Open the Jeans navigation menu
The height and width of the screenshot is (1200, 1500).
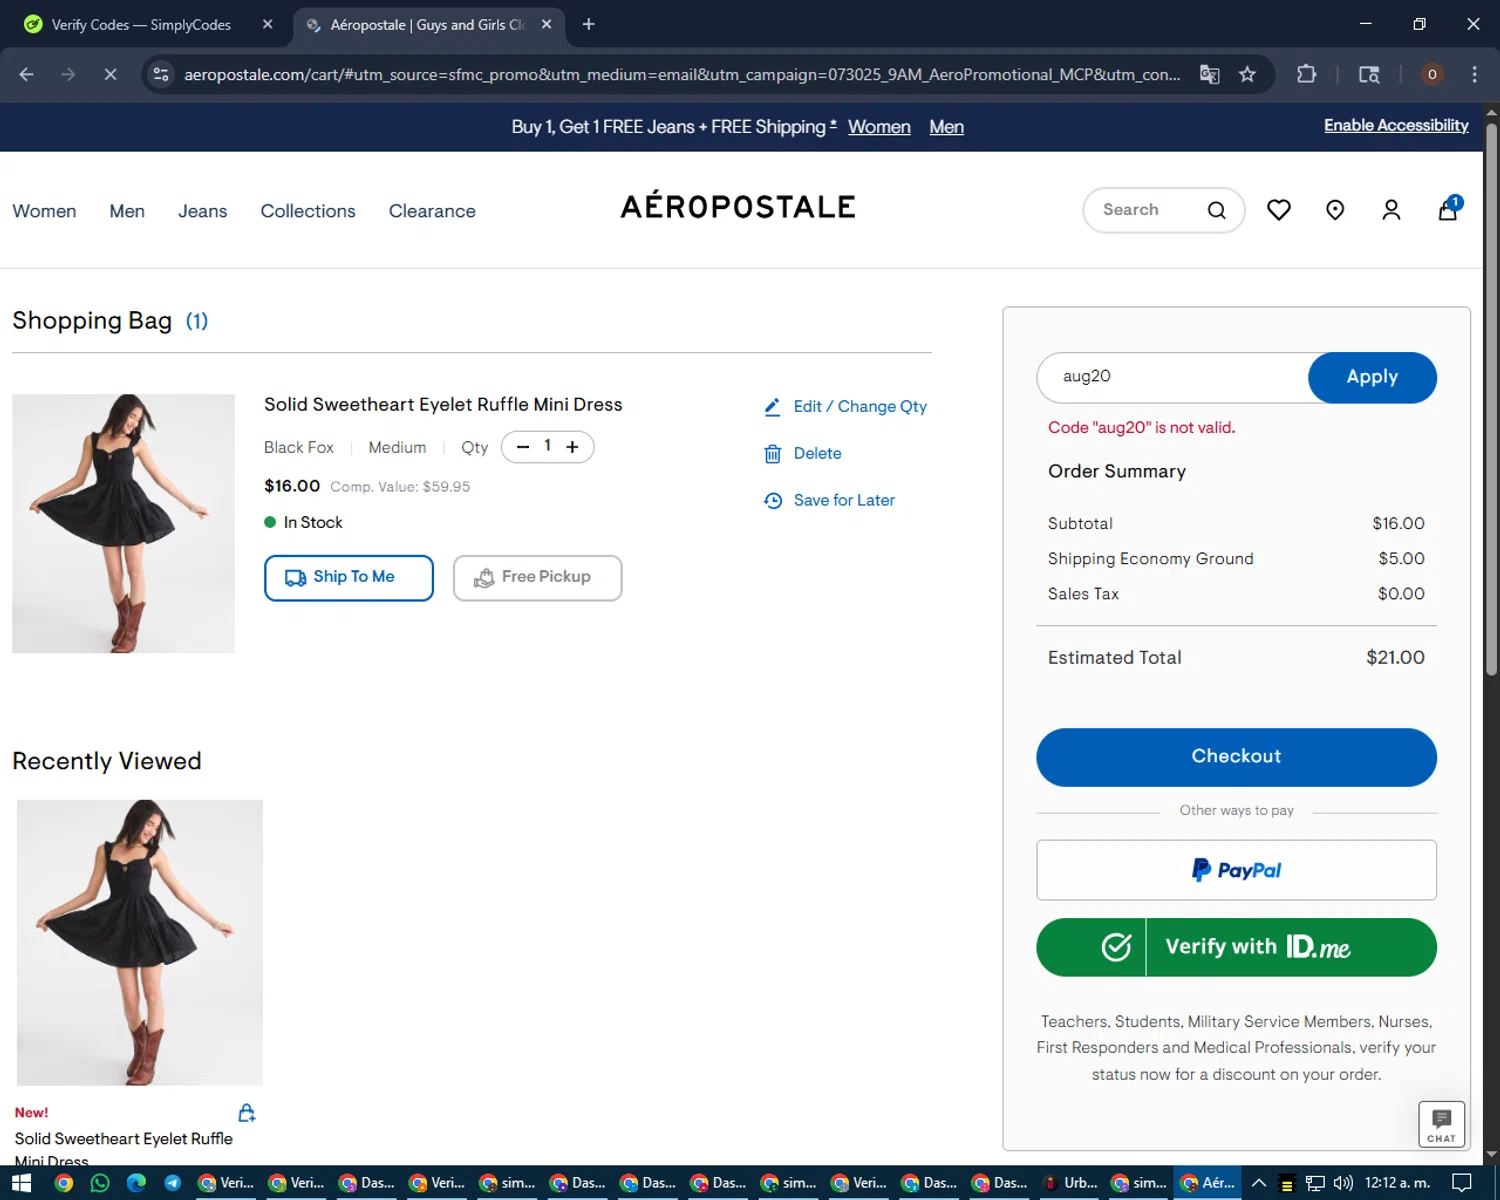203,211
